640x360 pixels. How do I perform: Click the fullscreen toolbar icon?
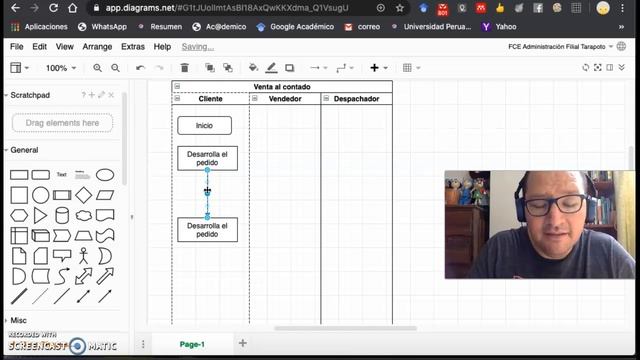pyautogui.click(x=598, y=67)
